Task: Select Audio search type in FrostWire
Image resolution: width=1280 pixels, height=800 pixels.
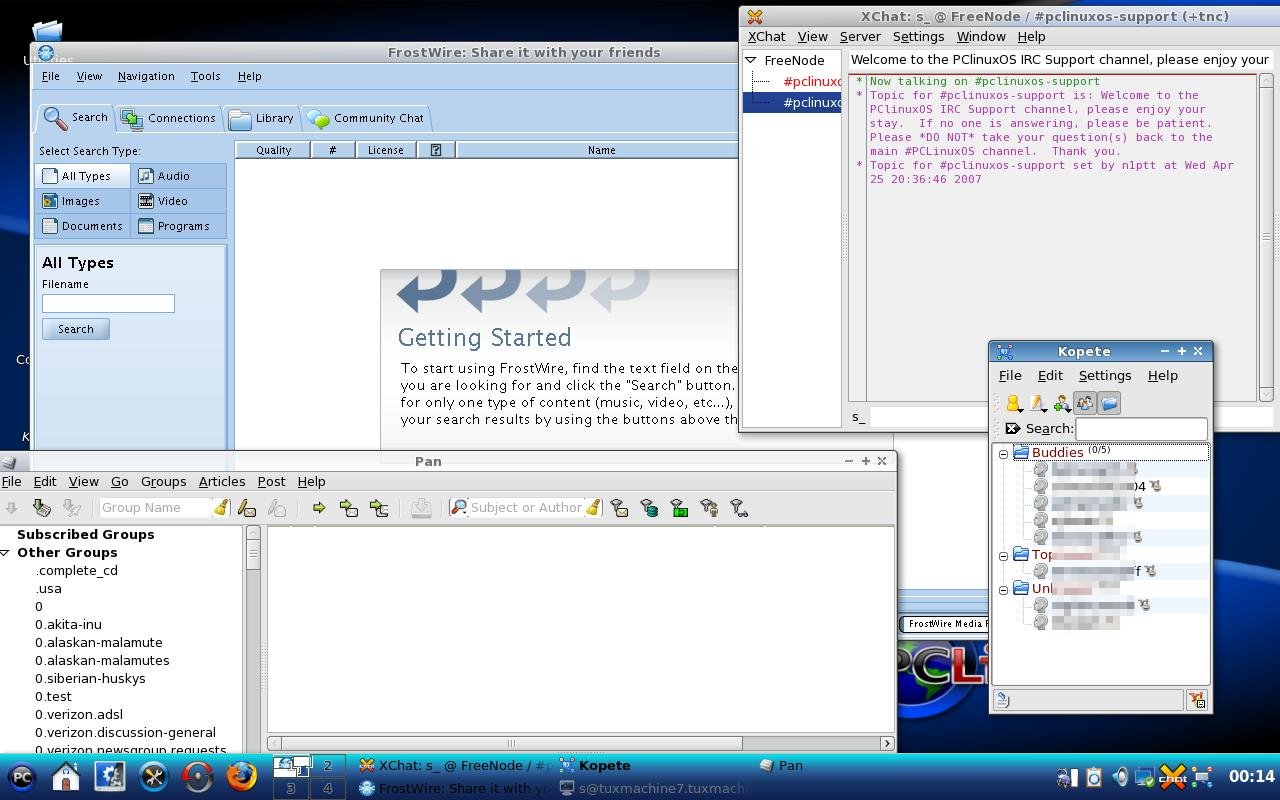Action: [180, 176]
